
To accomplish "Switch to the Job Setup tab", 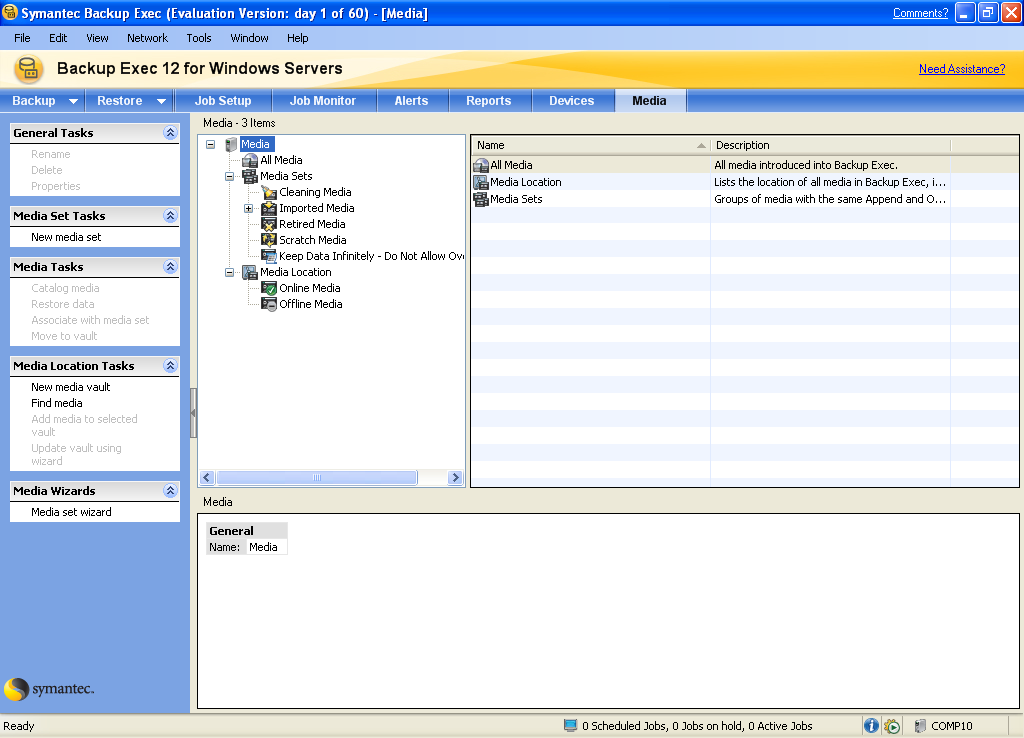I will (223, 101).
